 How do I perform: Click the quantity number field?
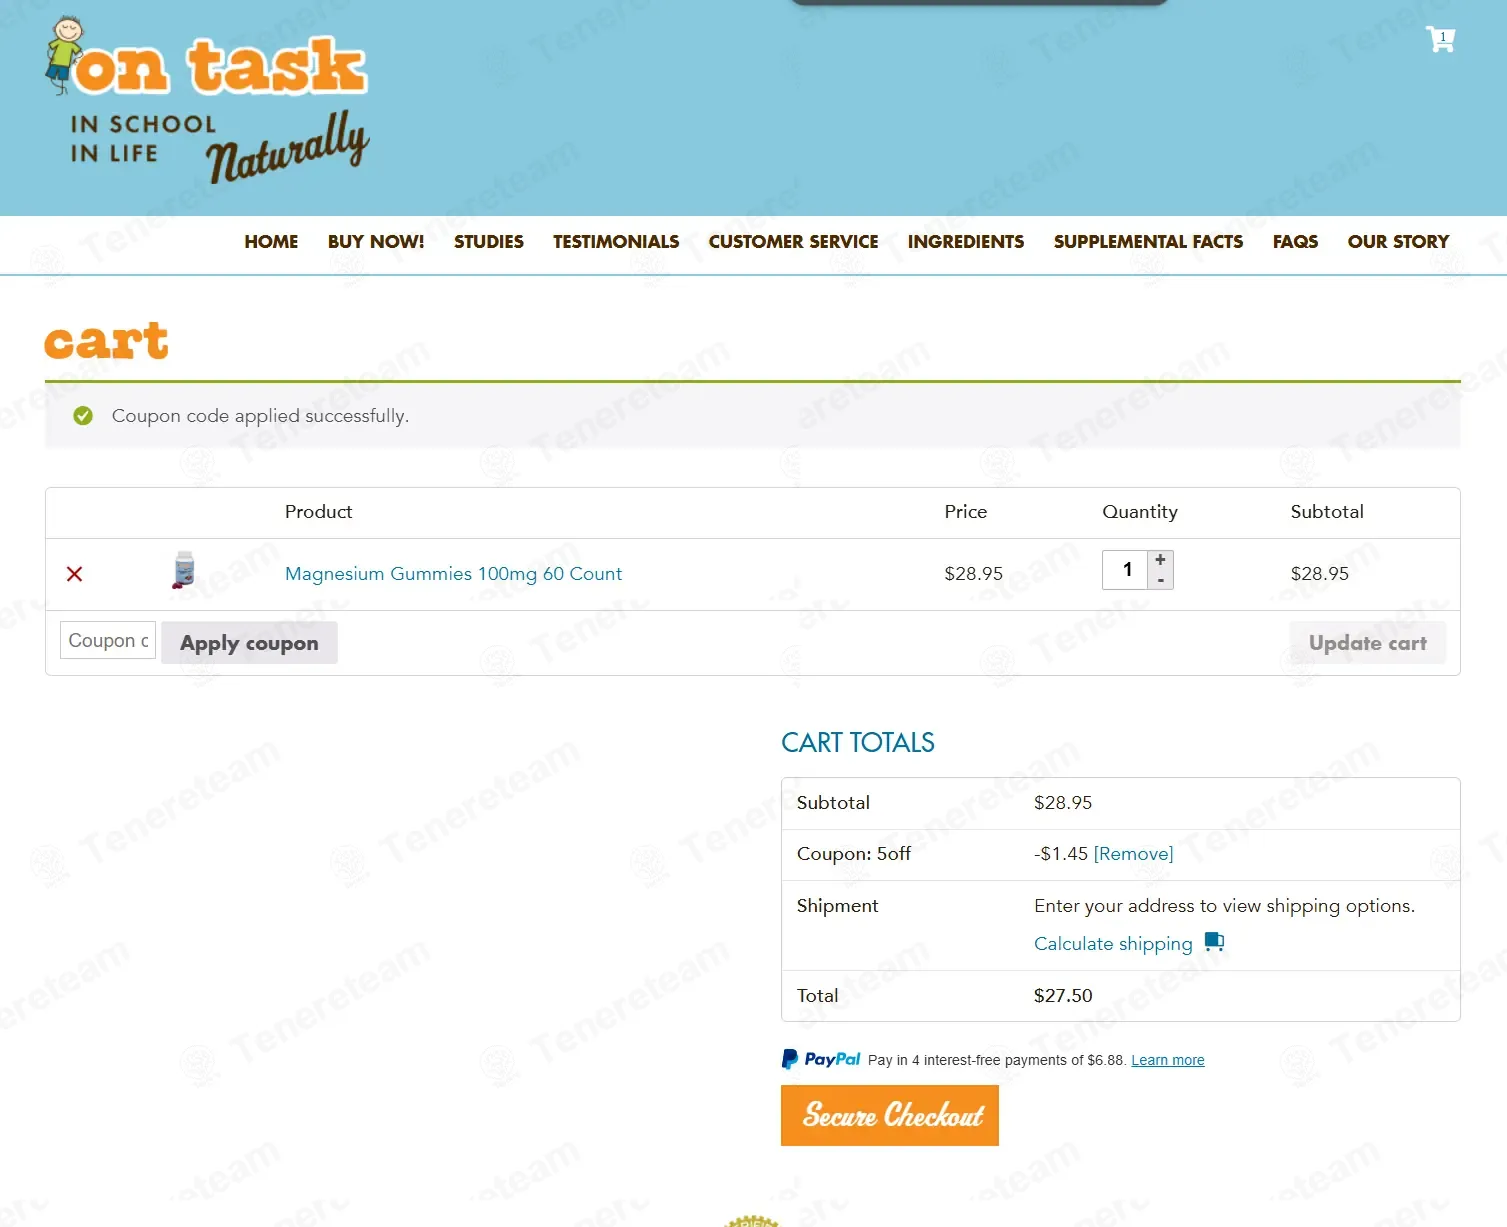[x=1126, y=570]
